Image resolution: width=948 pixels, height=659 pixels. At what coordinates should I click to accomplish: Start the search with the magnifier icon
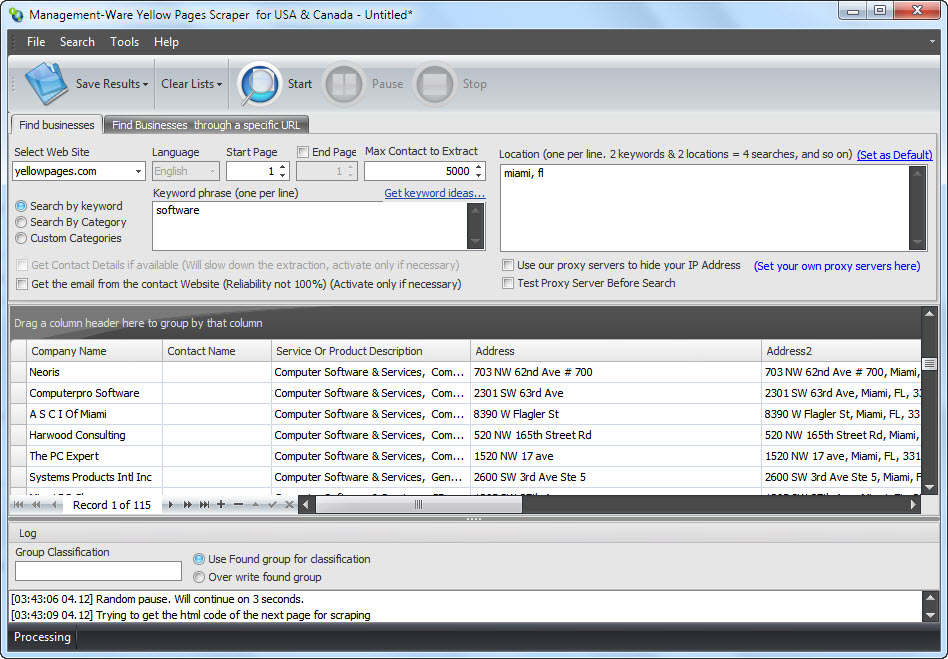(x=259, y=84)
